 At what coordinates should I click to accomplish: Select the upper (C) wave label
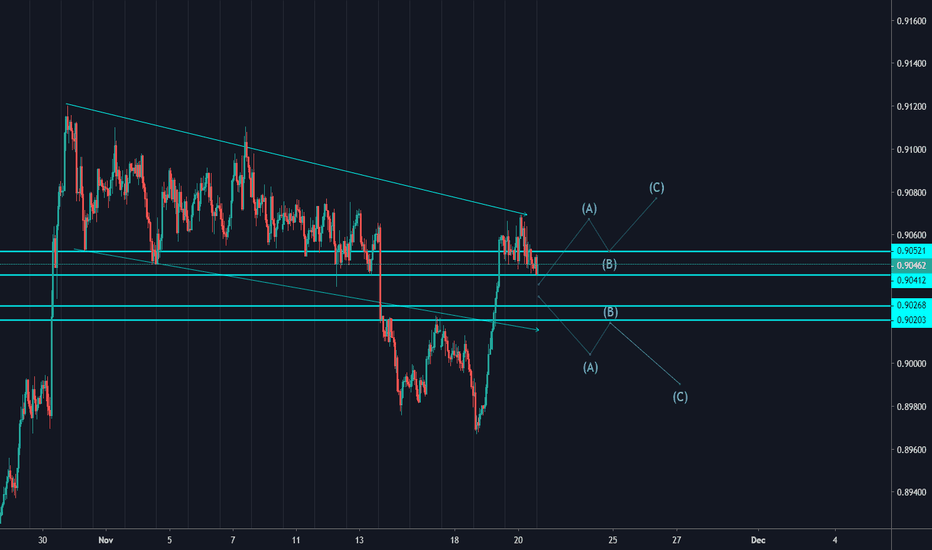(x=657, y=187)
